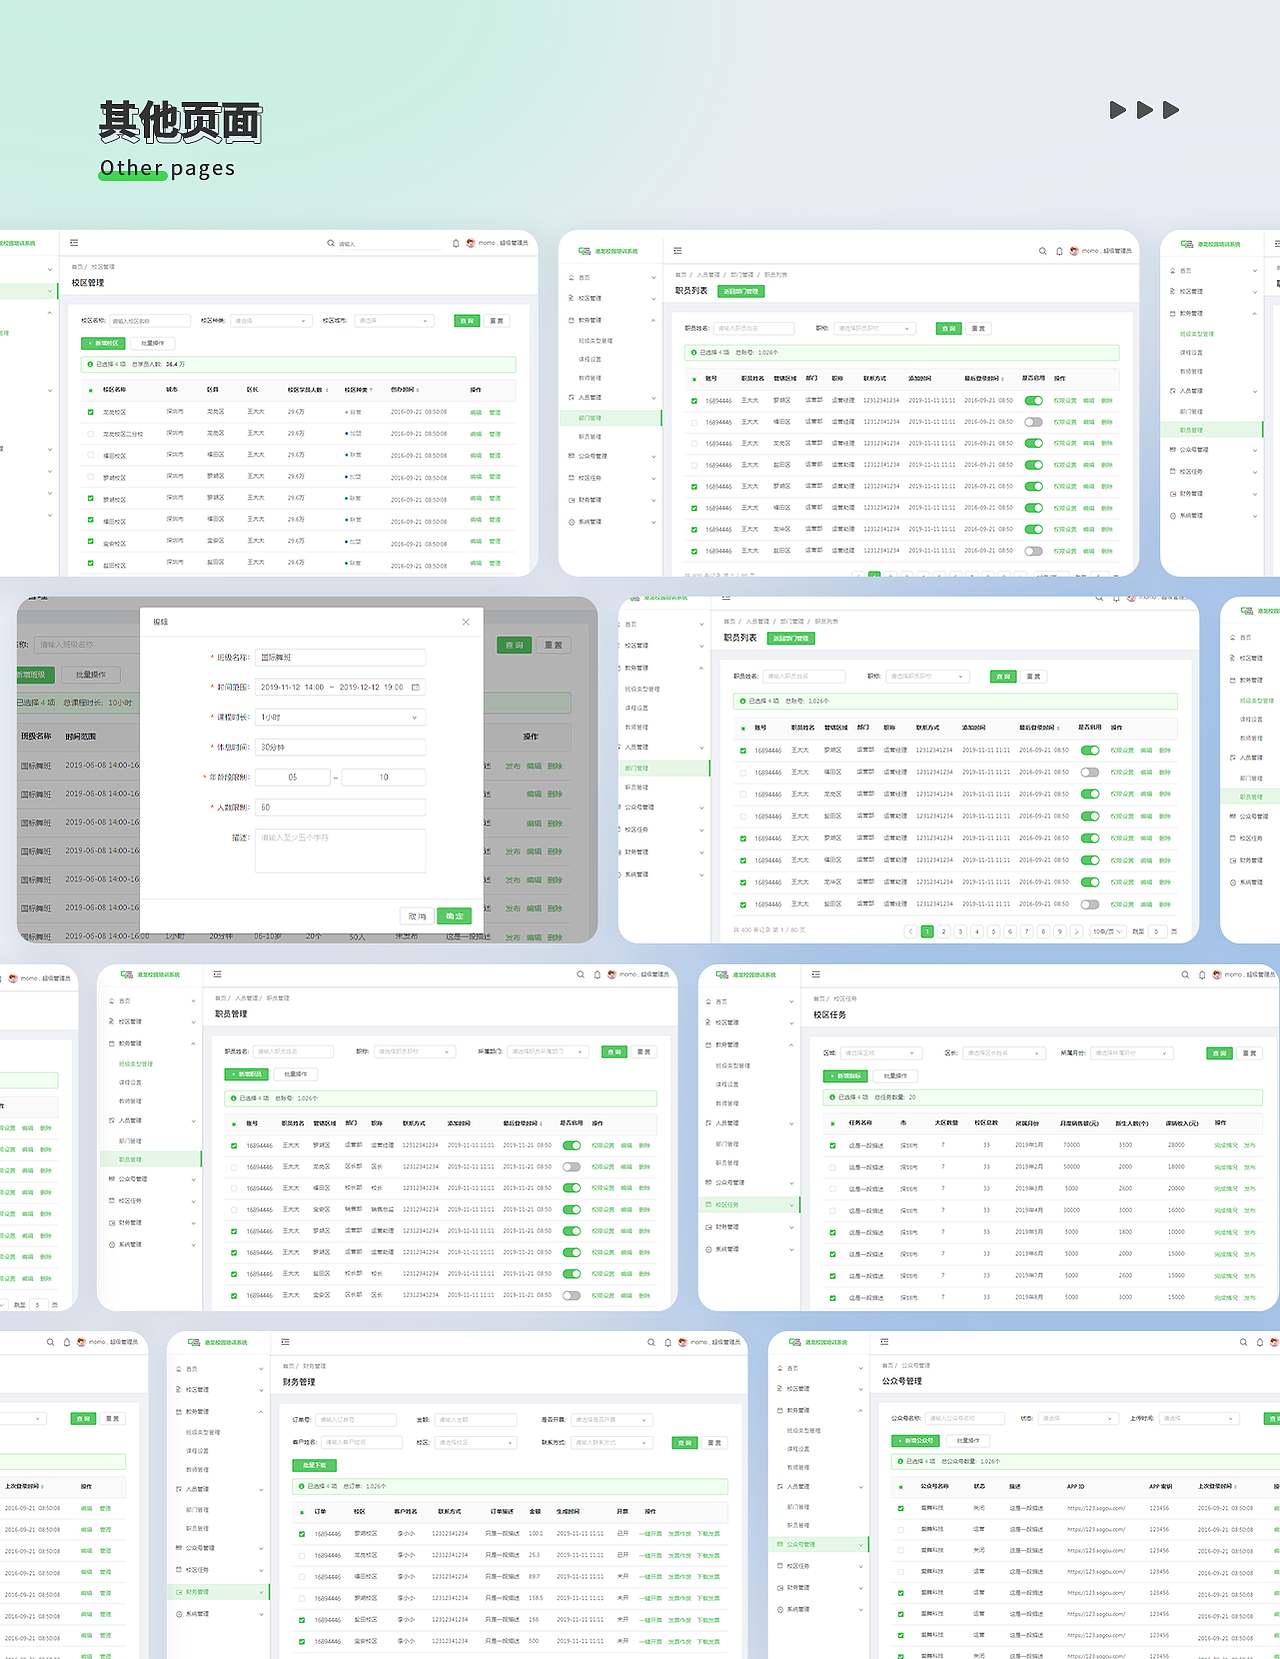Image resolution: width=1280 pixels, height=1659 pixels.
Task: Click search icon in 校区任务 page header
Action: pos(1185,974)
